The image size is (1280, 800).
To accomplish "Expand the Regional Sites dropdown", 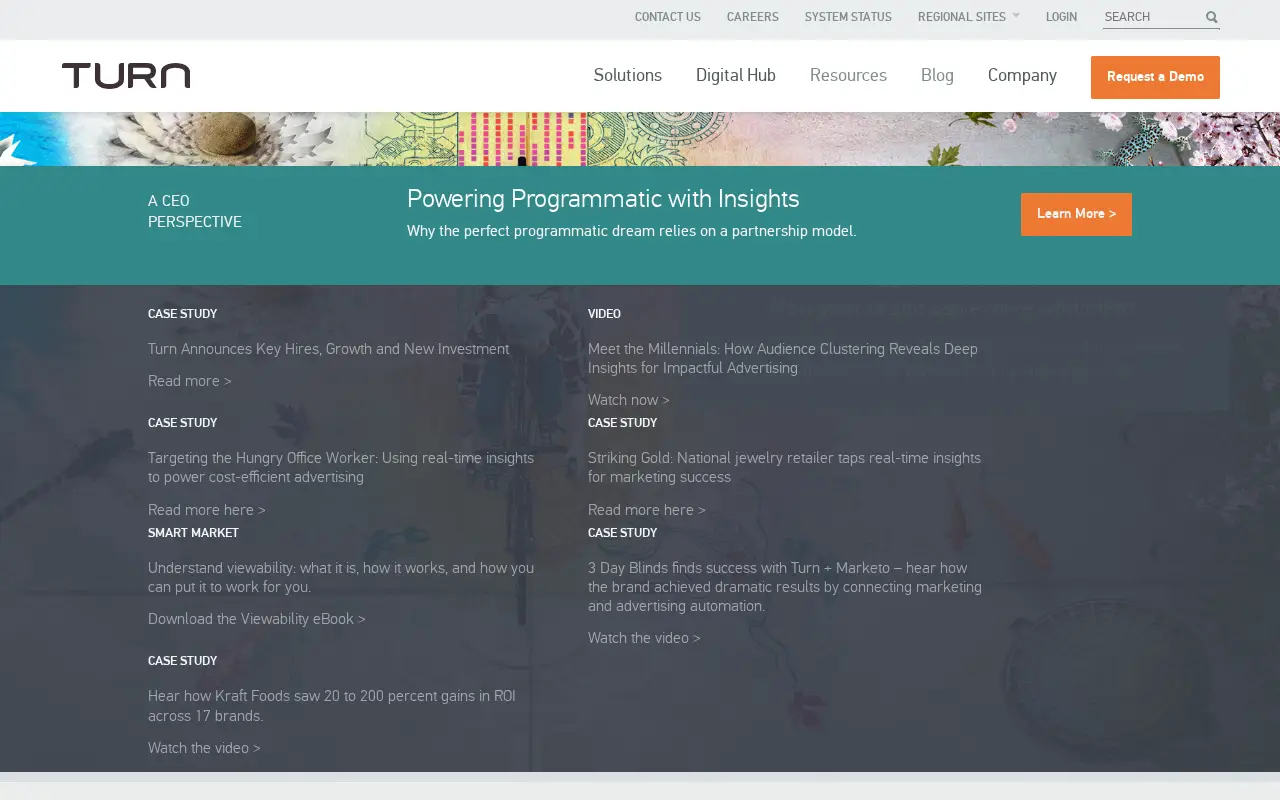I will [968, 17].
